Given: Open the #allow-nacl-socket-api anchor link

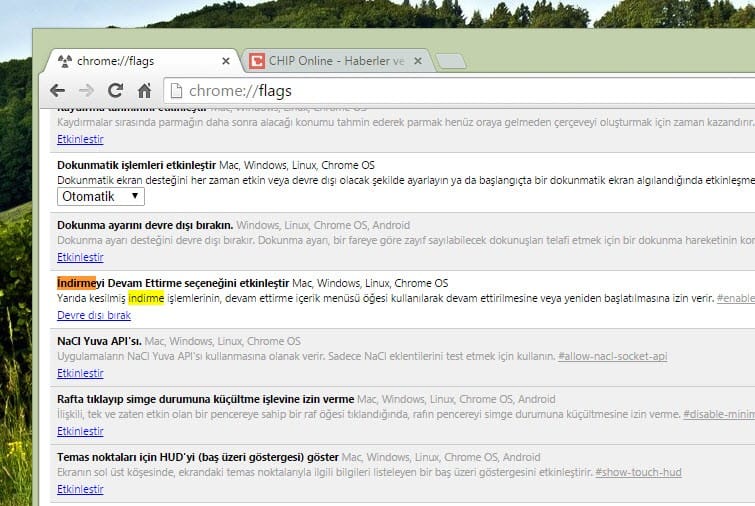Looking at the screenshot, I should [612, 357].
